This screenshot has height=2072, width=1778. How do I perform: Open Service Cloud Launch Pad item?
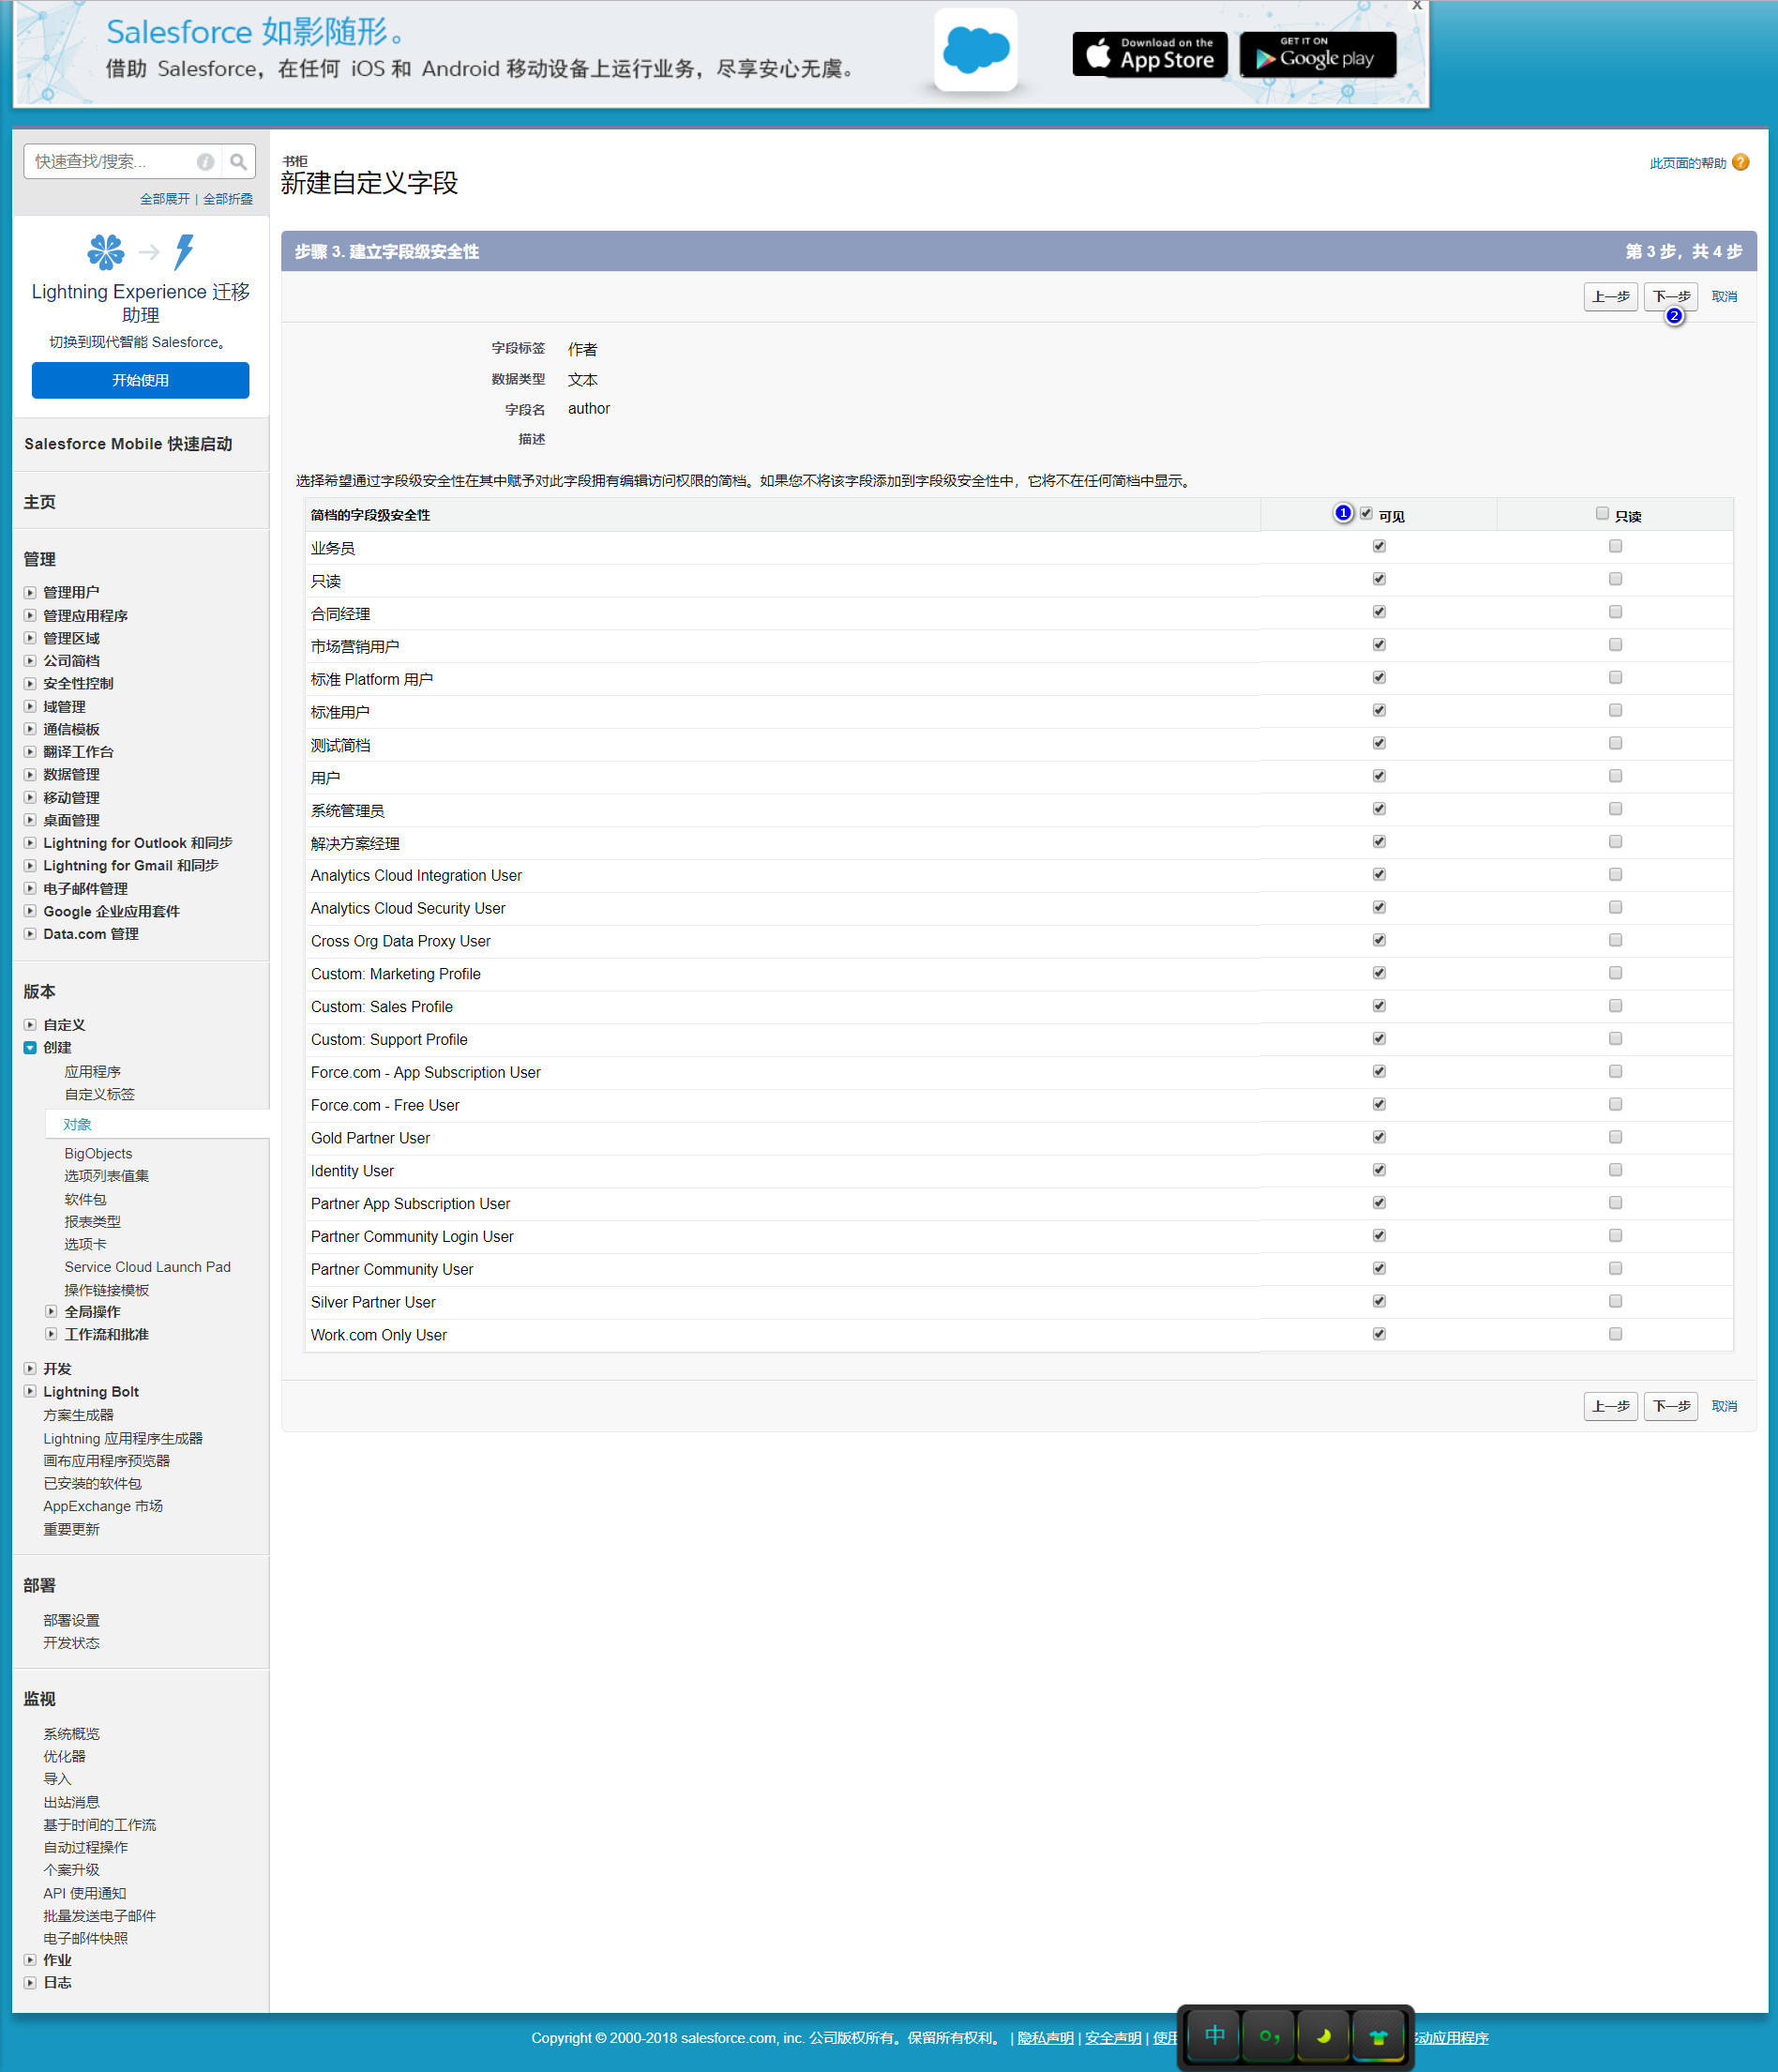coord(147,1267)
